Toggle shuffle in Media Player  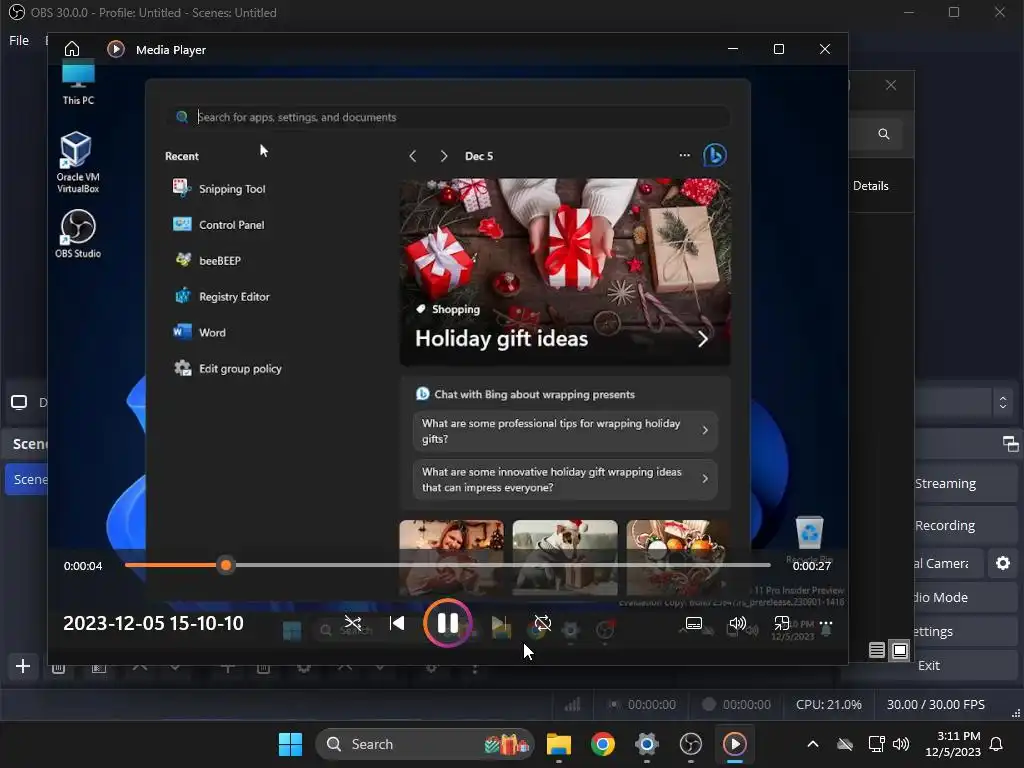[x=353, y=623]
